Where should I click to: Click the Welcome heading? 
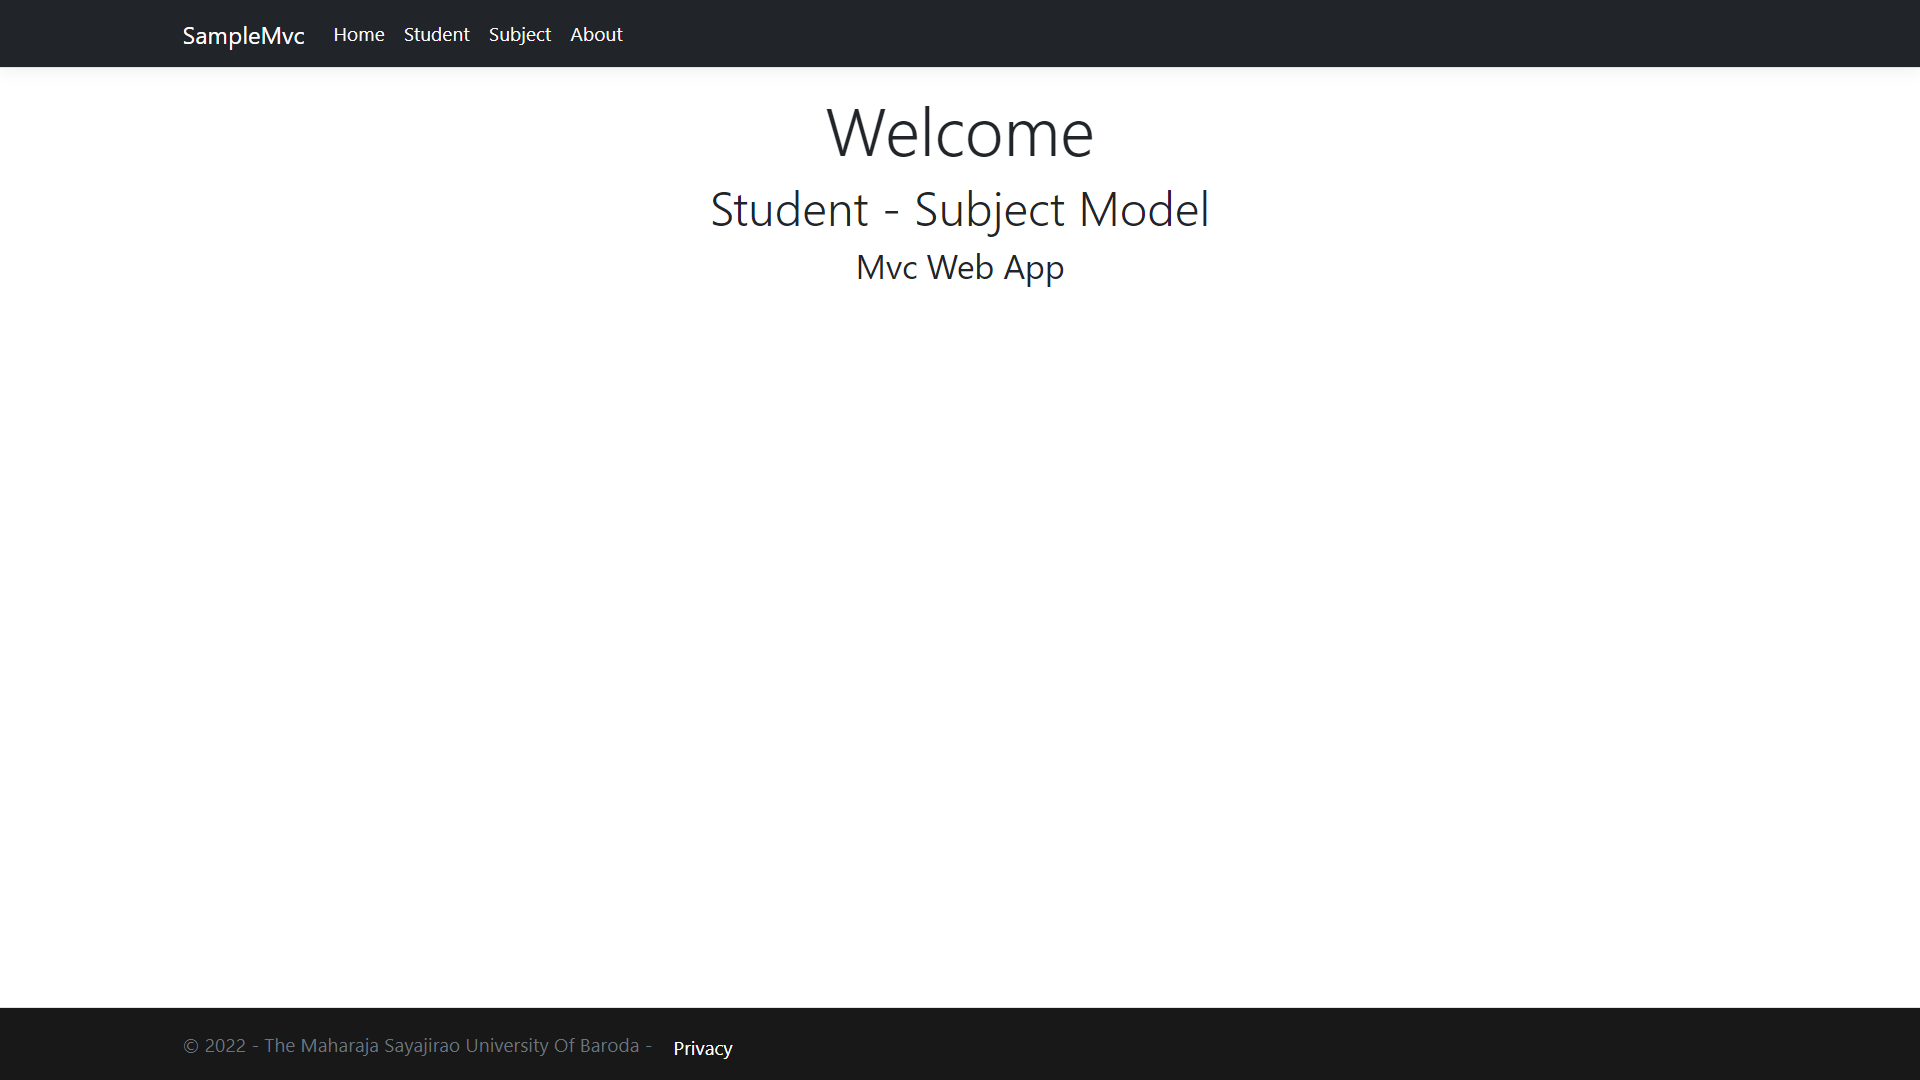click(960, 133)
